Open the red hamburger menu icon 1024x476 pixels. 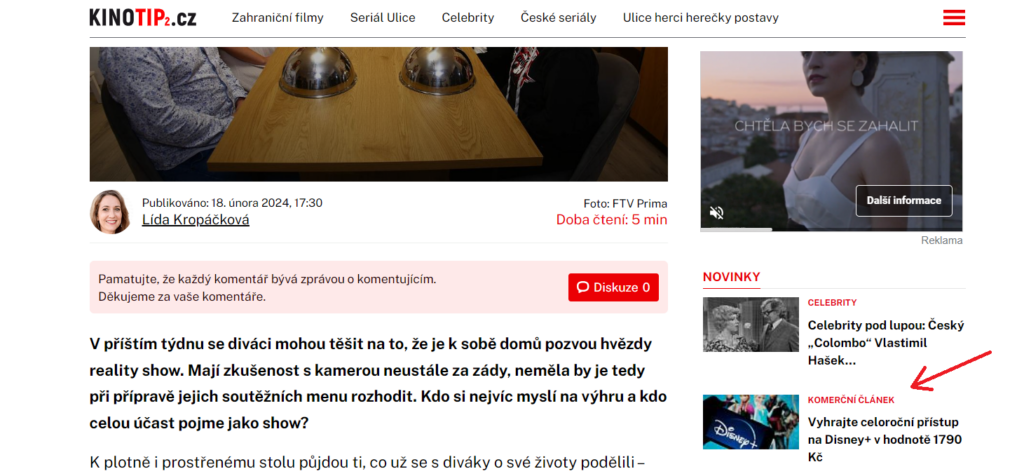point(954,18)
